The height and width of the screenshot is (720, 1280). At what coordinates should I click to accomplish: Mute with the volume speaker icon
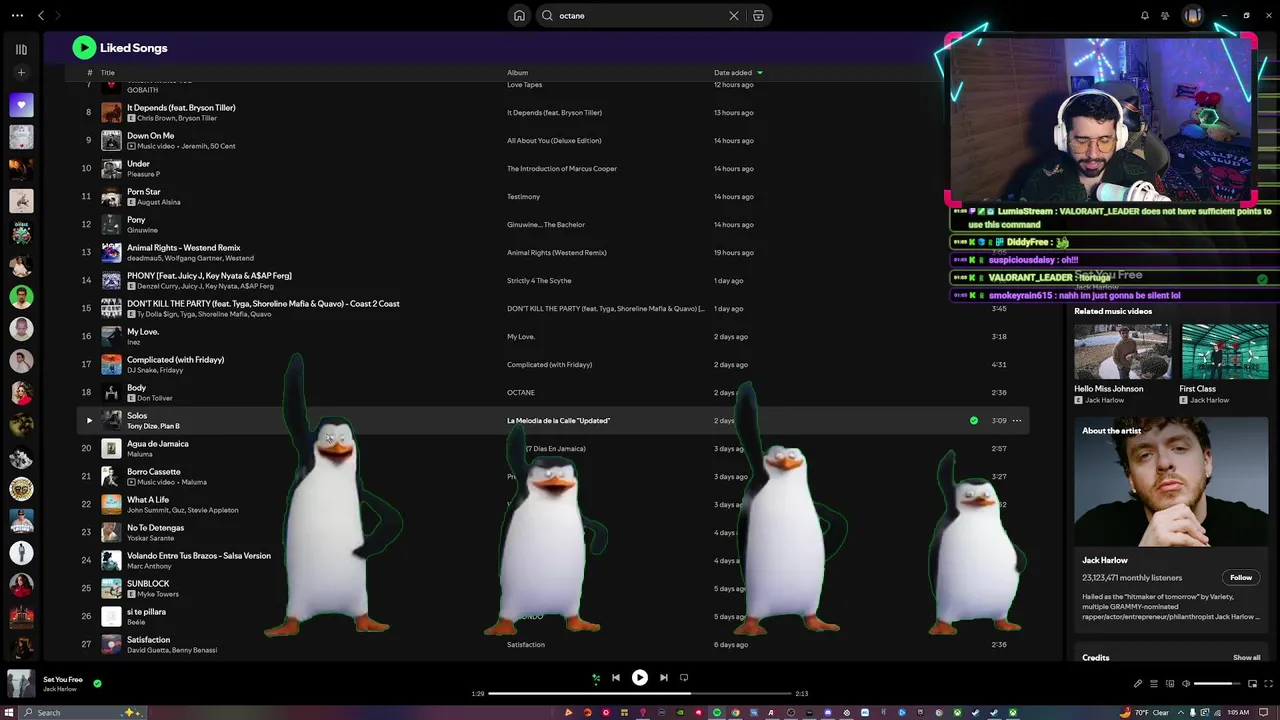[1186, 684]
